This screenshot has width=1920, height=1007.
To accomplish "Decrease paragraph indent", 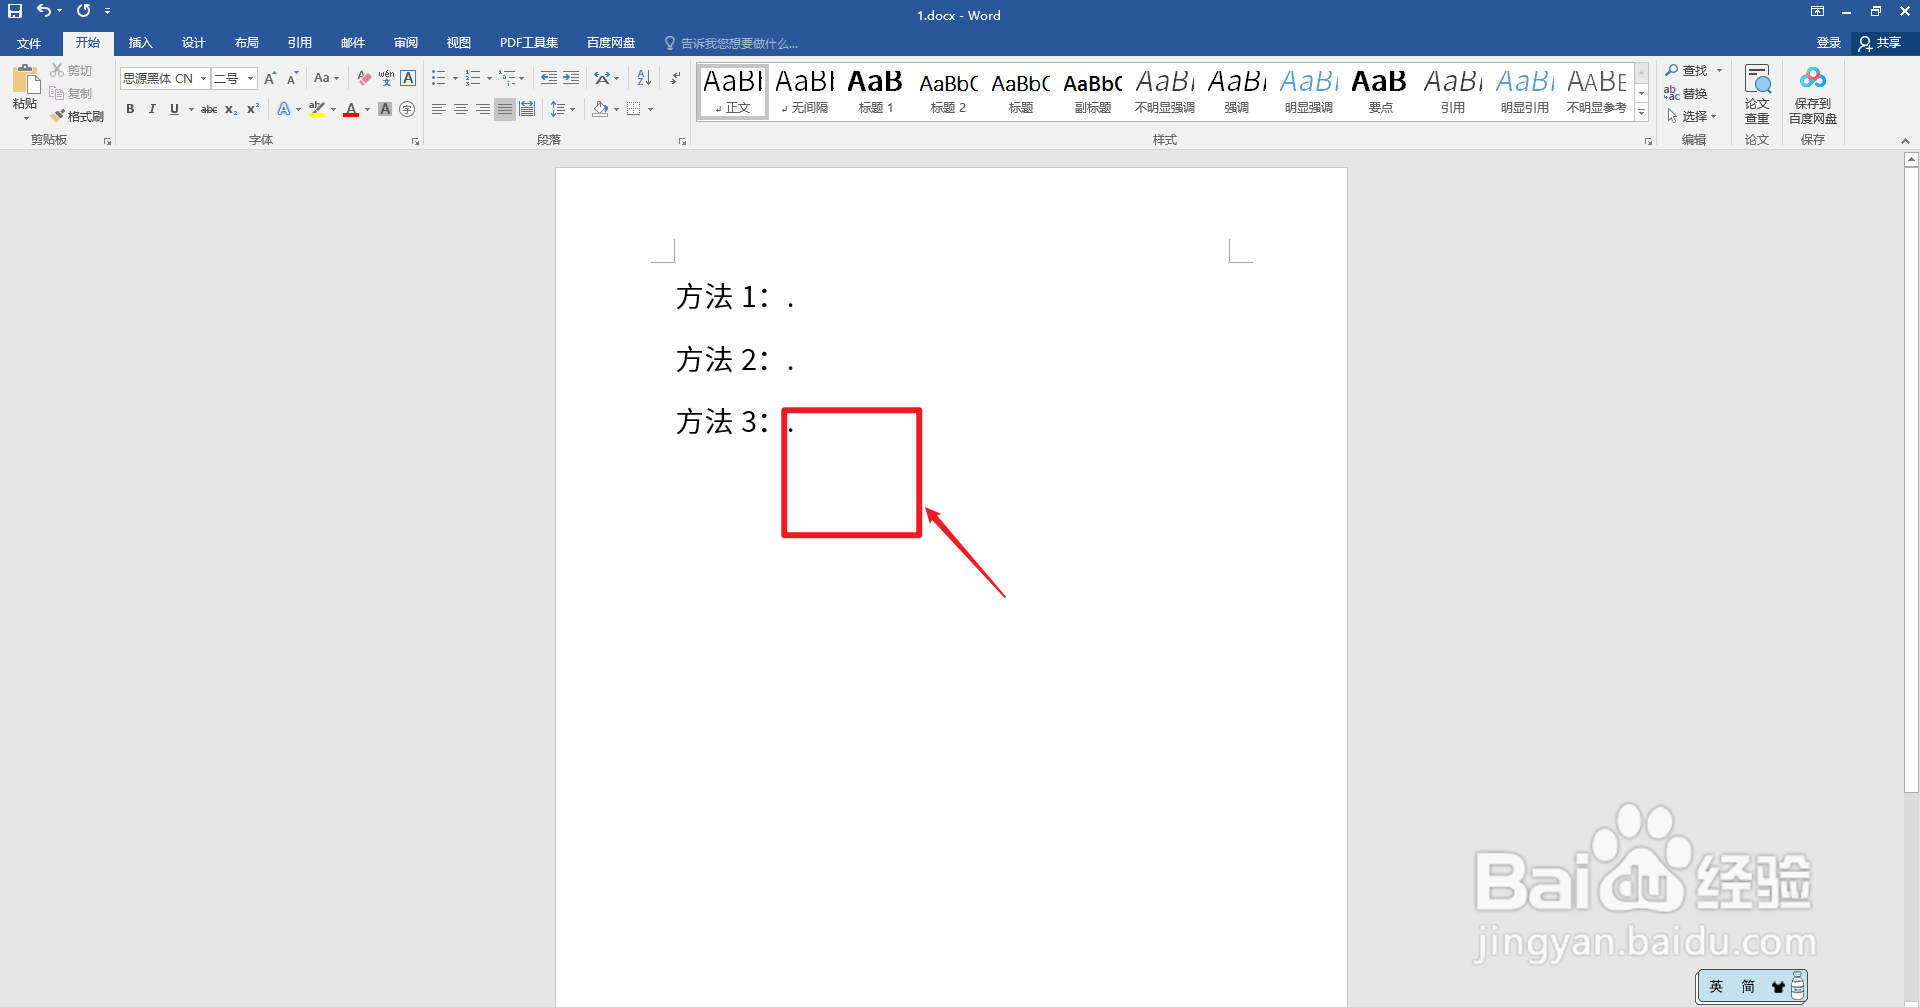I will tap(549, 78).
